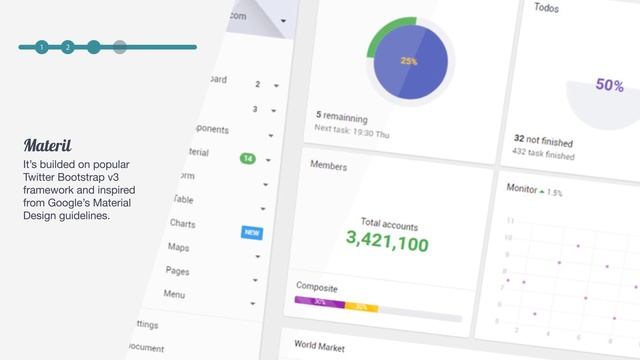Click the green 14 badge
This screenshot has width=640, height=360.
point(248,158)
